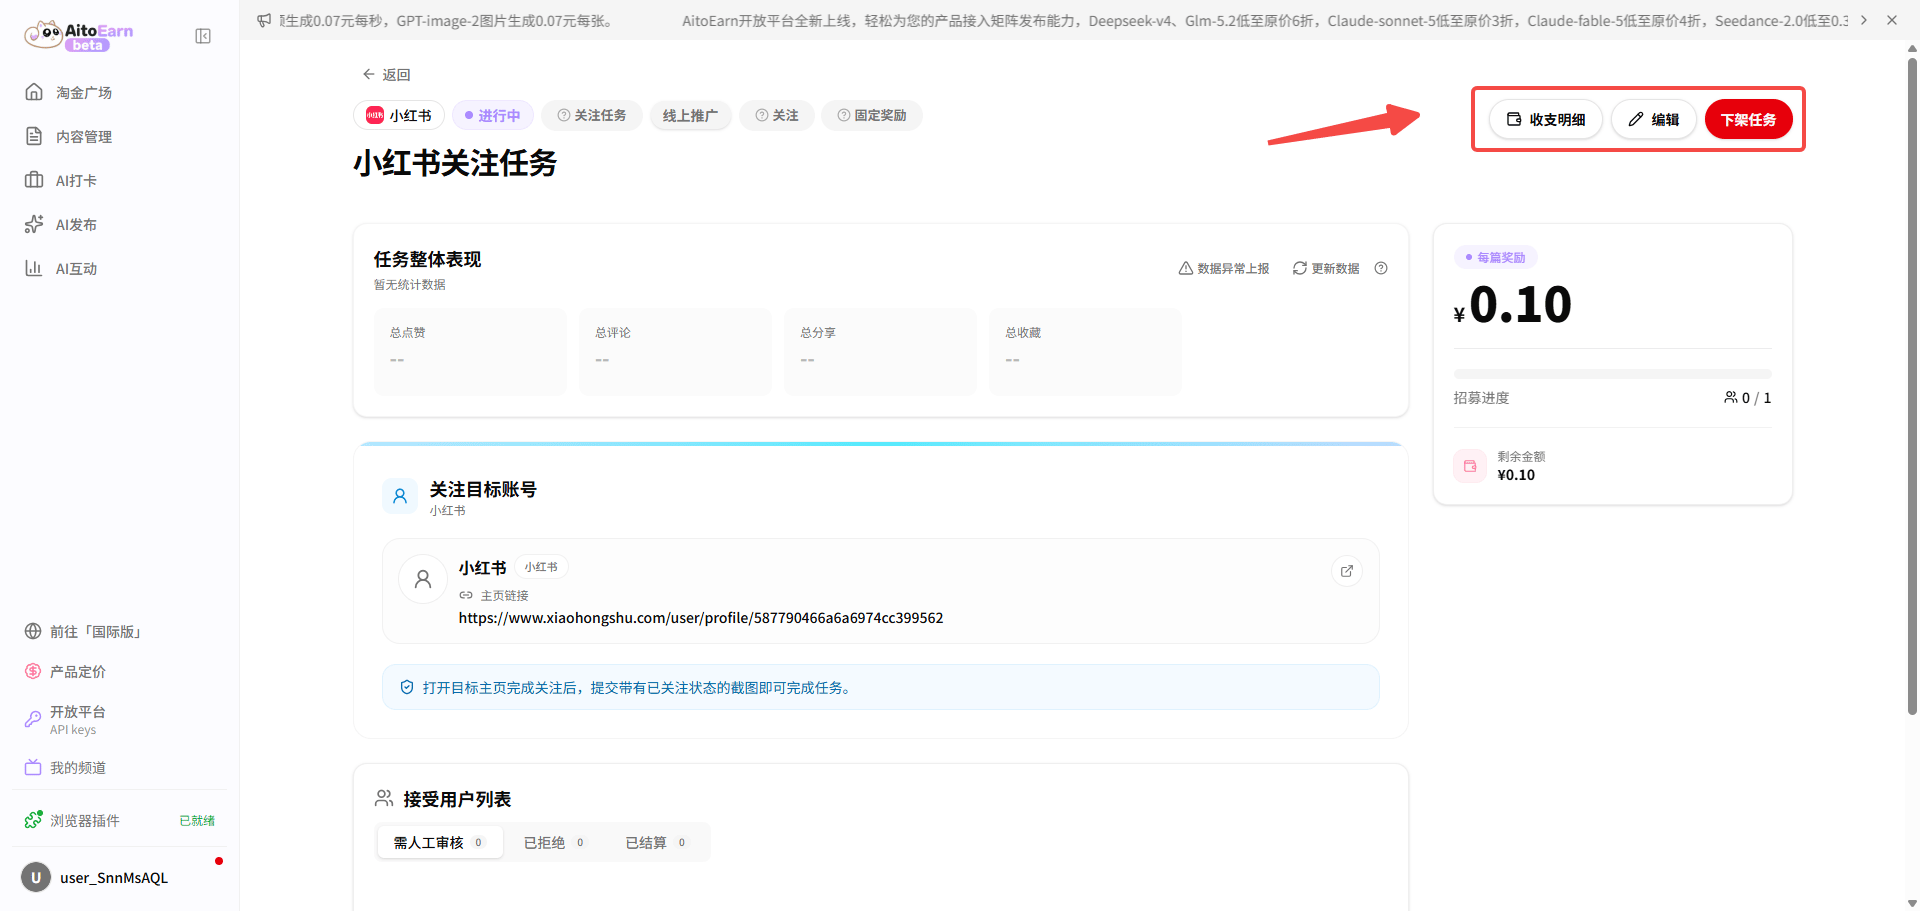Open AI互动 in sidebar
Screen dimensions: 1920x911
point(120,268)
